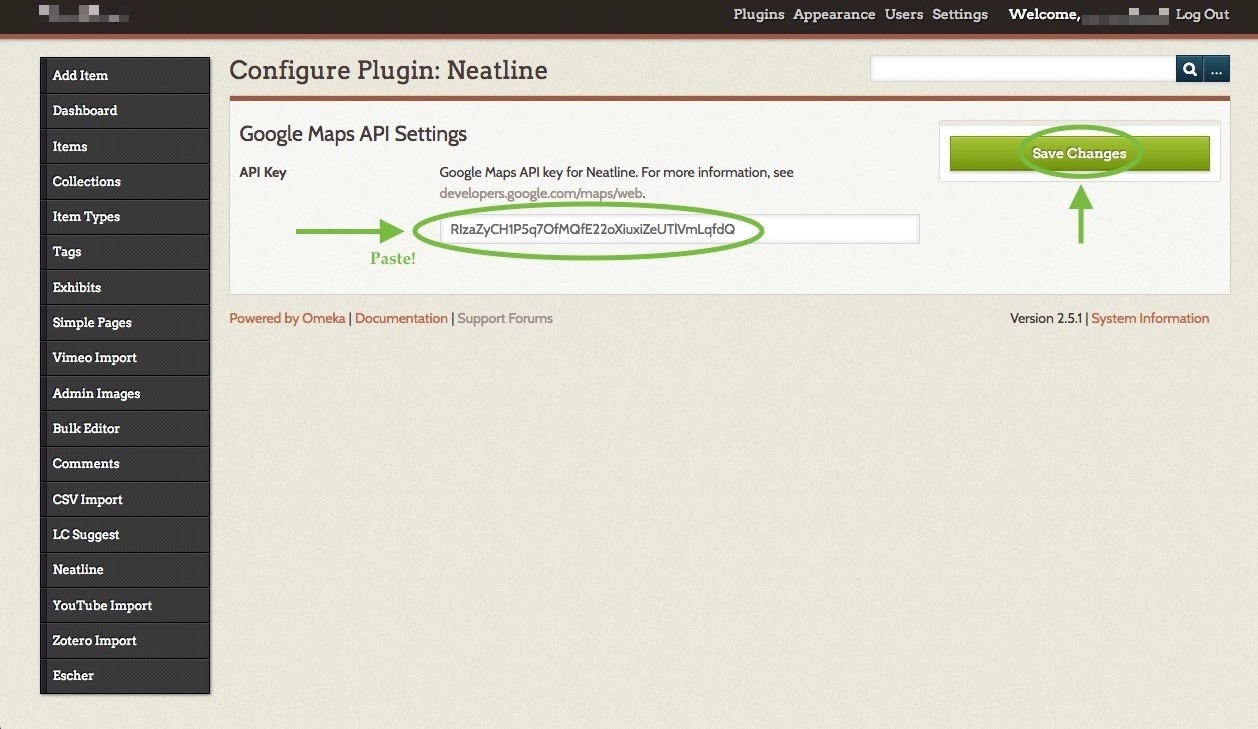View Comments in the sidebar
Viewport: 1258px width, 729px height.
pos(125,464)
